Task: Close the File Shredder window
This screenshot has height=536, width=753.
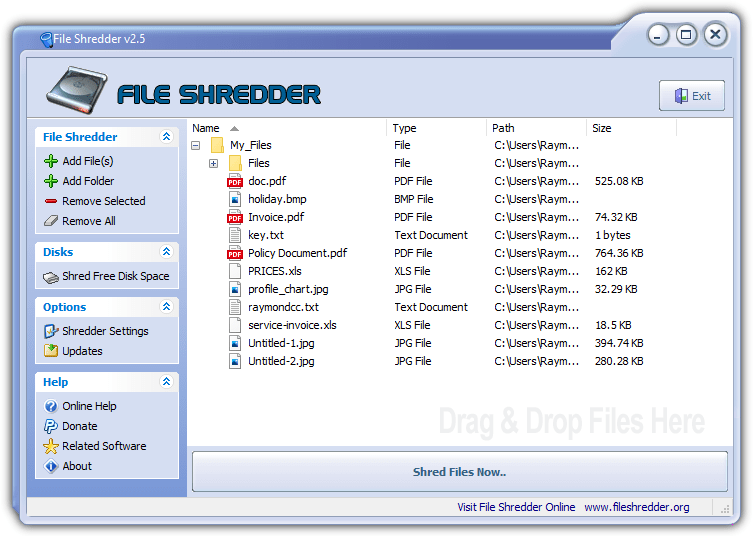Action: (x=715, y=35)
